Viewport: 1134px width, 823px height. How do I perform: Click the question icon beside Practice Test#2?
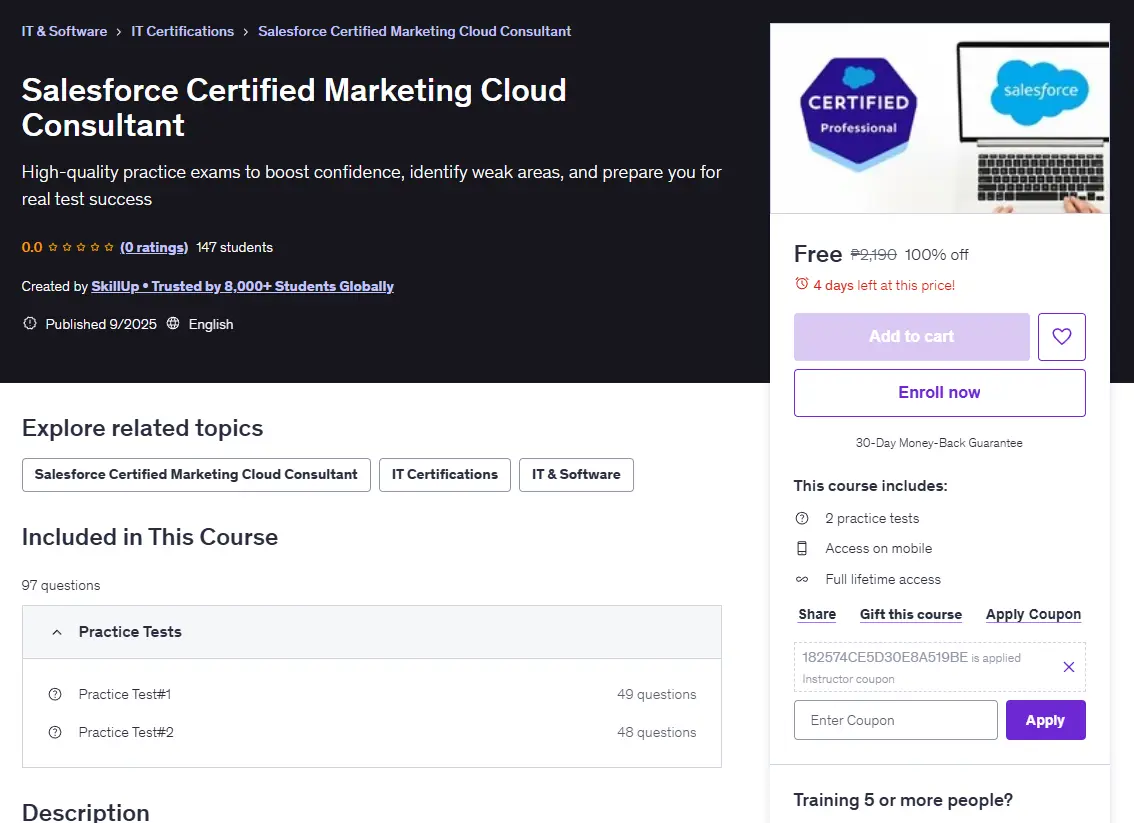(x=55, y=732)
